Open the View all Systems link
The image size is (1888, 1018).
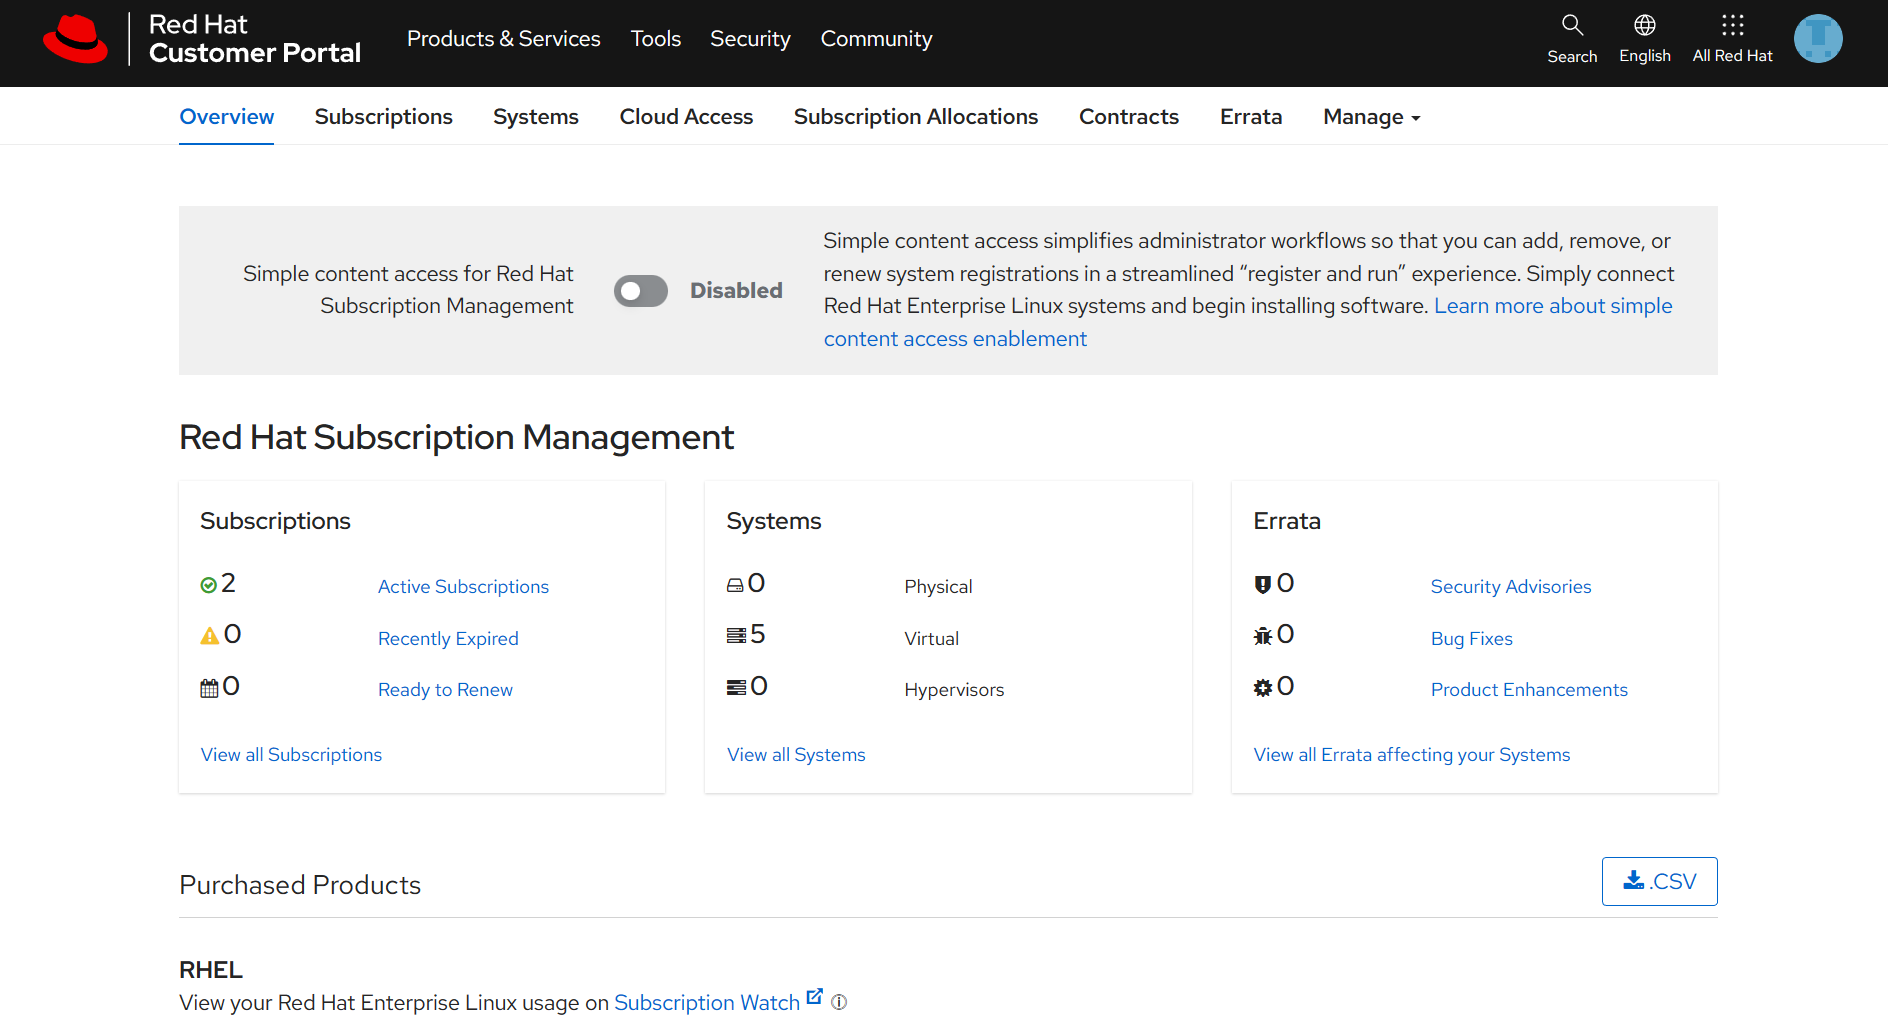pos(796,755)
